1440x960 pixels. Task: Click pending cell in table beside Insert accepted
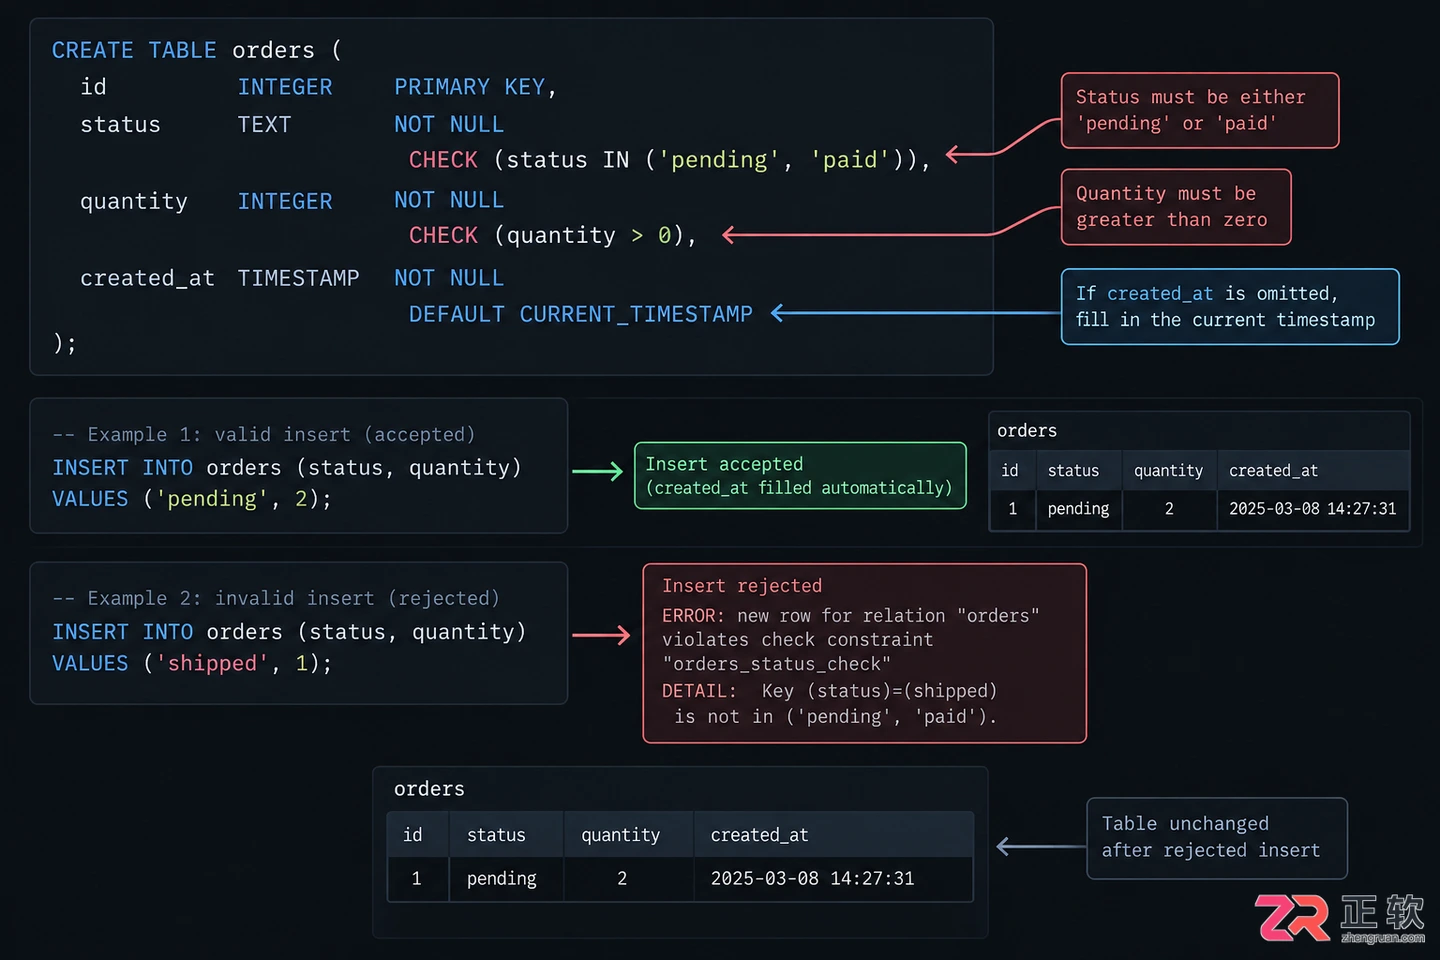click(x=1078, y=509)
